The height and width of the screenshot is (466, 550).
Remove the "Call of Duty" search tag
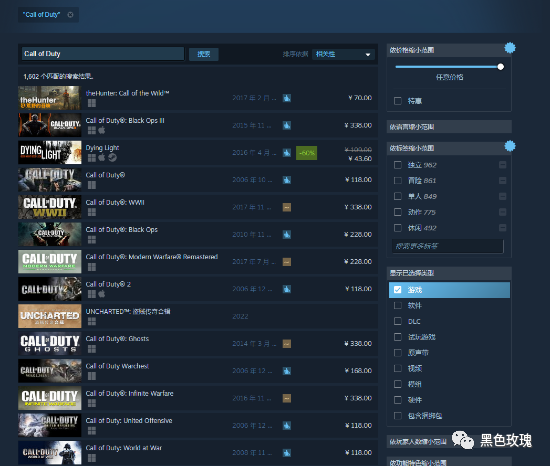(70, 15)
